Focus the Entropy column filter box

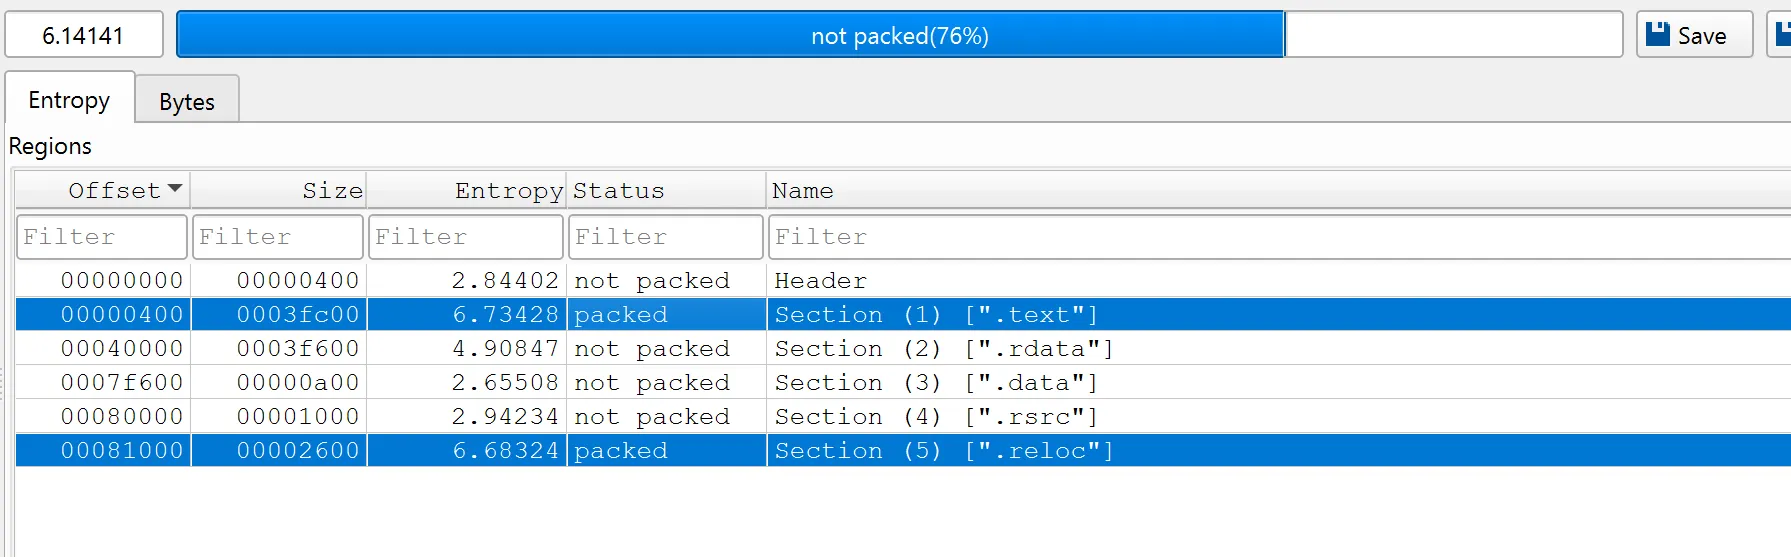(x=465, y=237)
